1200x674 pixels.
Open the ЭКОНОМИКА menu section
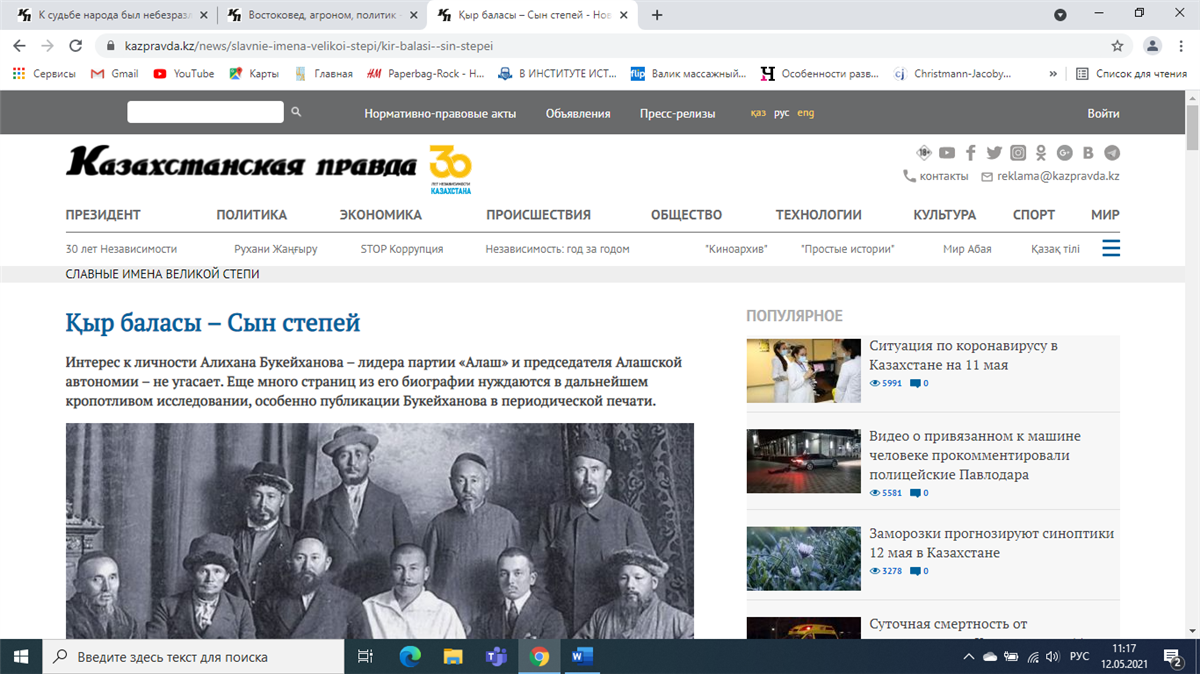[x=380, y=215]
